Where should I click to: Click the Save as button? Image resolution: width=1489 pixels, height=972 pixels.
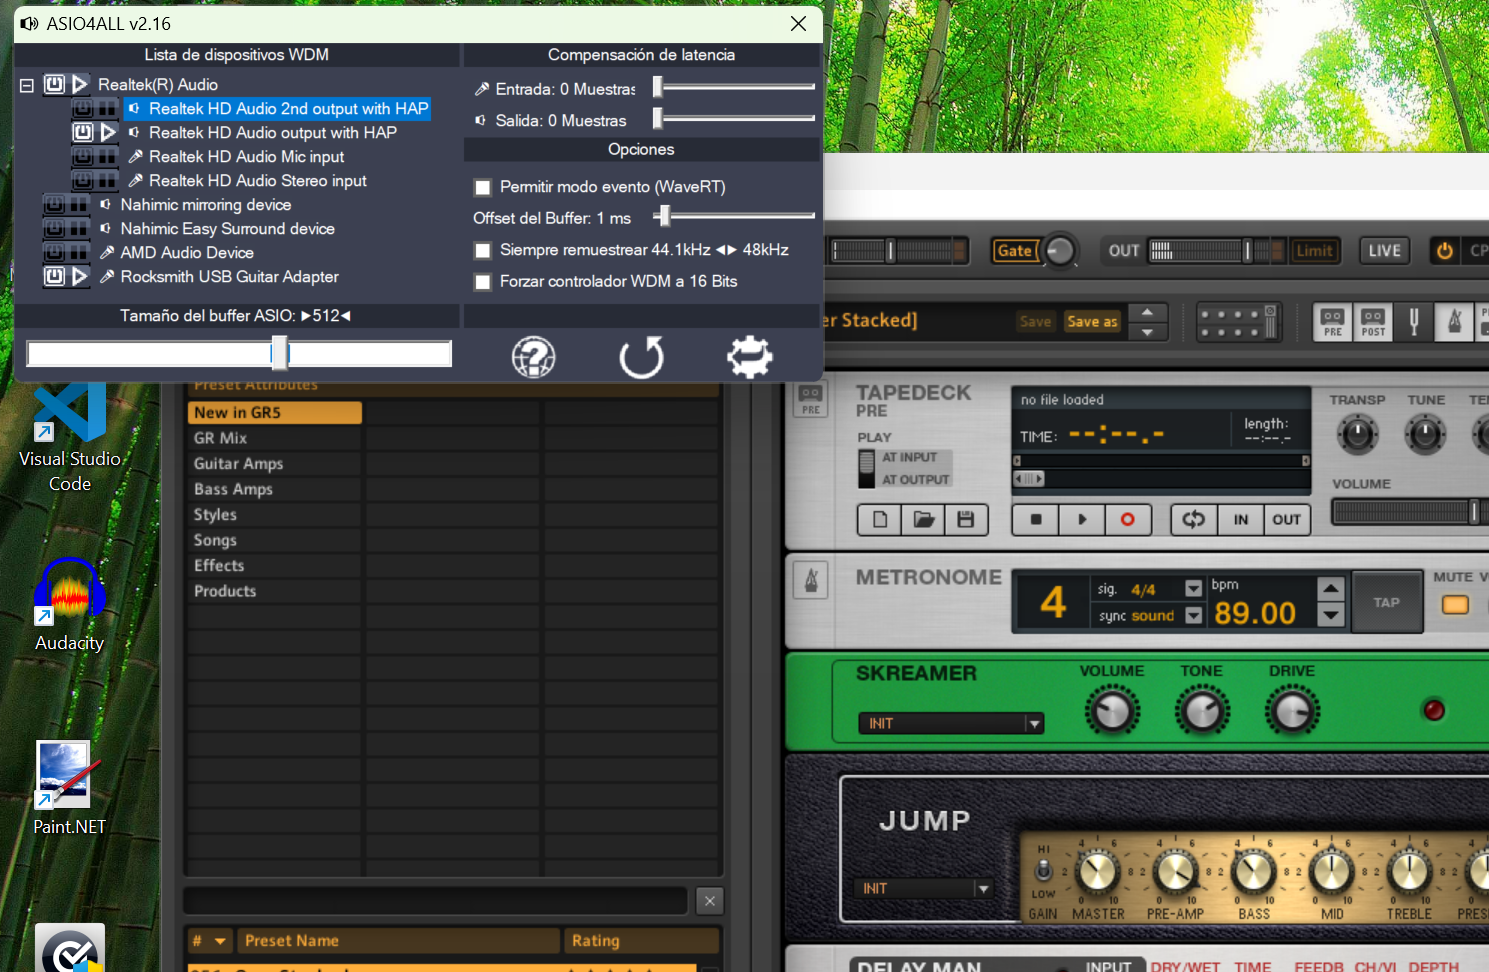pyautogui.click(x=1092, y=322)
